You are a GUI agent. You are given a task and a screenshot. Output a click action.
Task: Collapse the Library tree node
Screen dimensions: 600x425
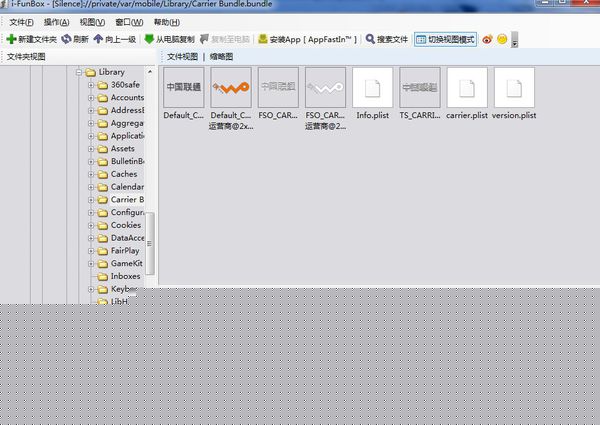pos(79,72)
